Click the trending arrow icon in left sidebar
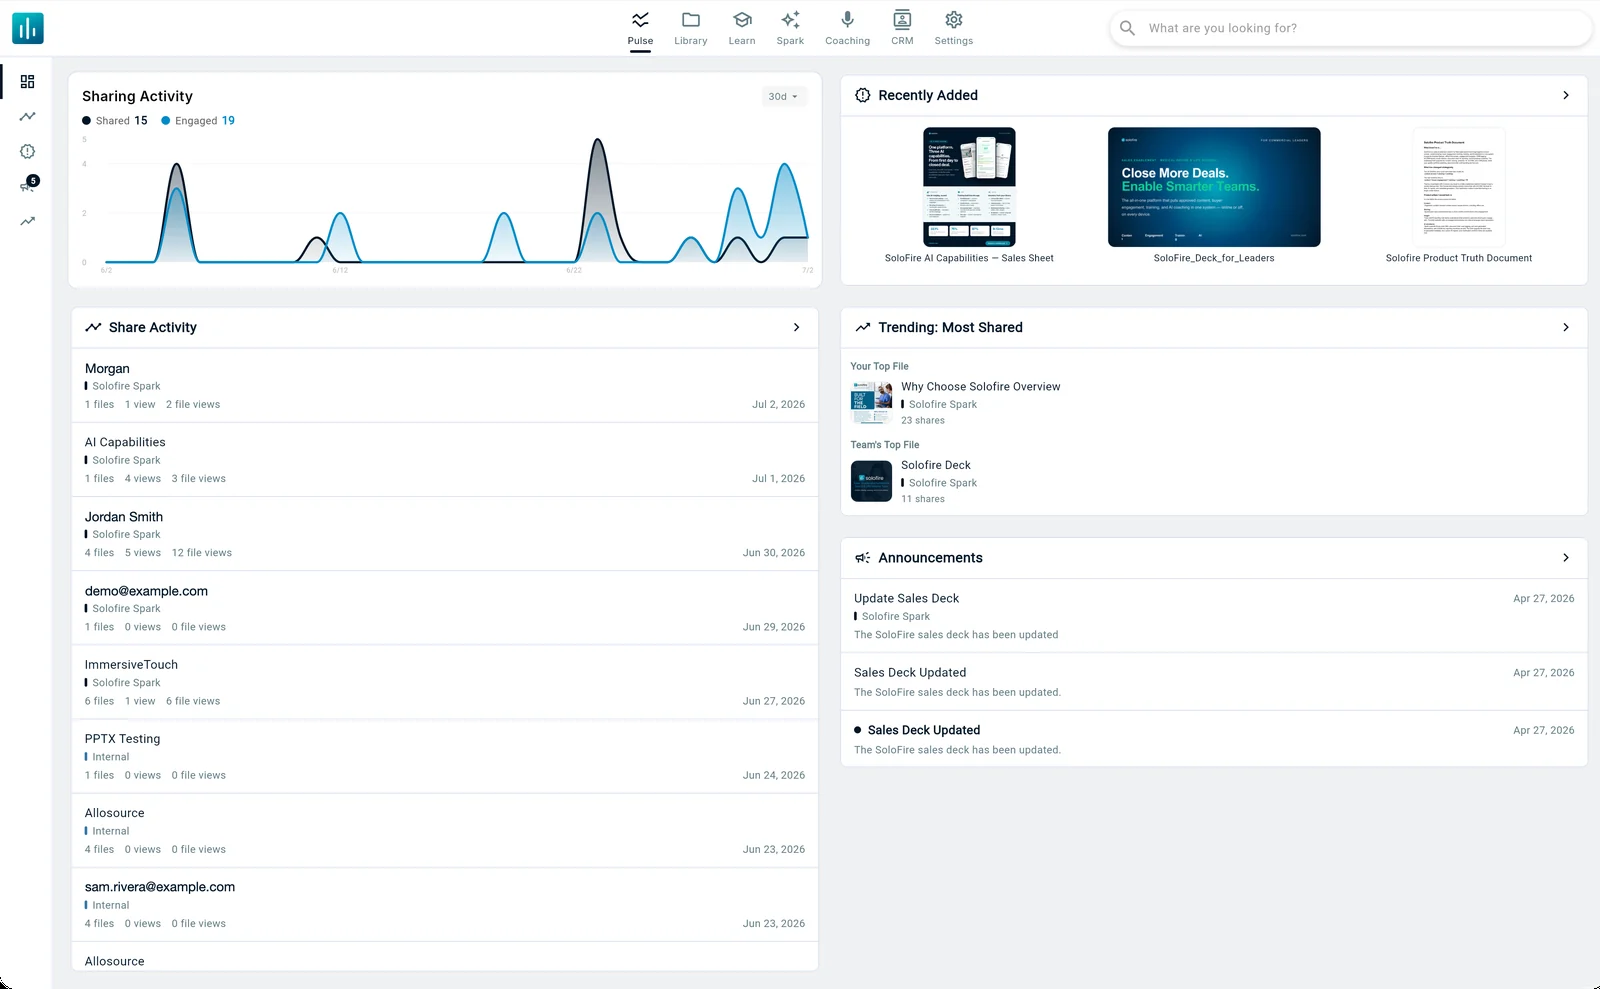Screen dimensions: 1600x989 (x=27, y=221)
